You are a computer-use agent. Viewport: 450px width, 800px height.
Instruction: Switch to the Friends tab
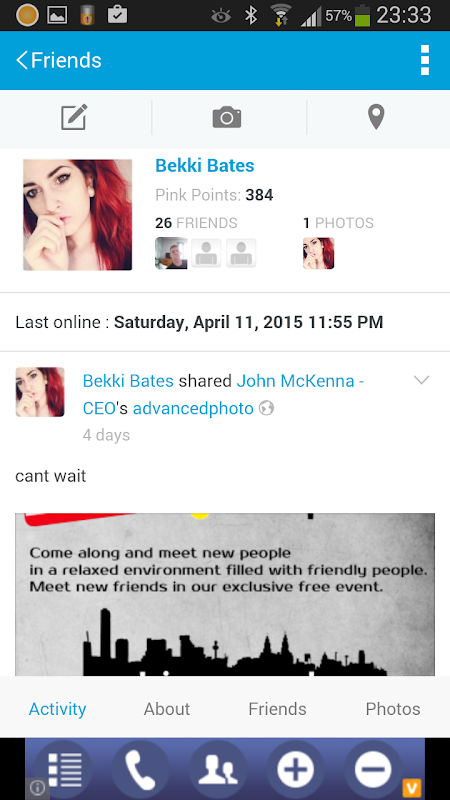click(278, 709)
